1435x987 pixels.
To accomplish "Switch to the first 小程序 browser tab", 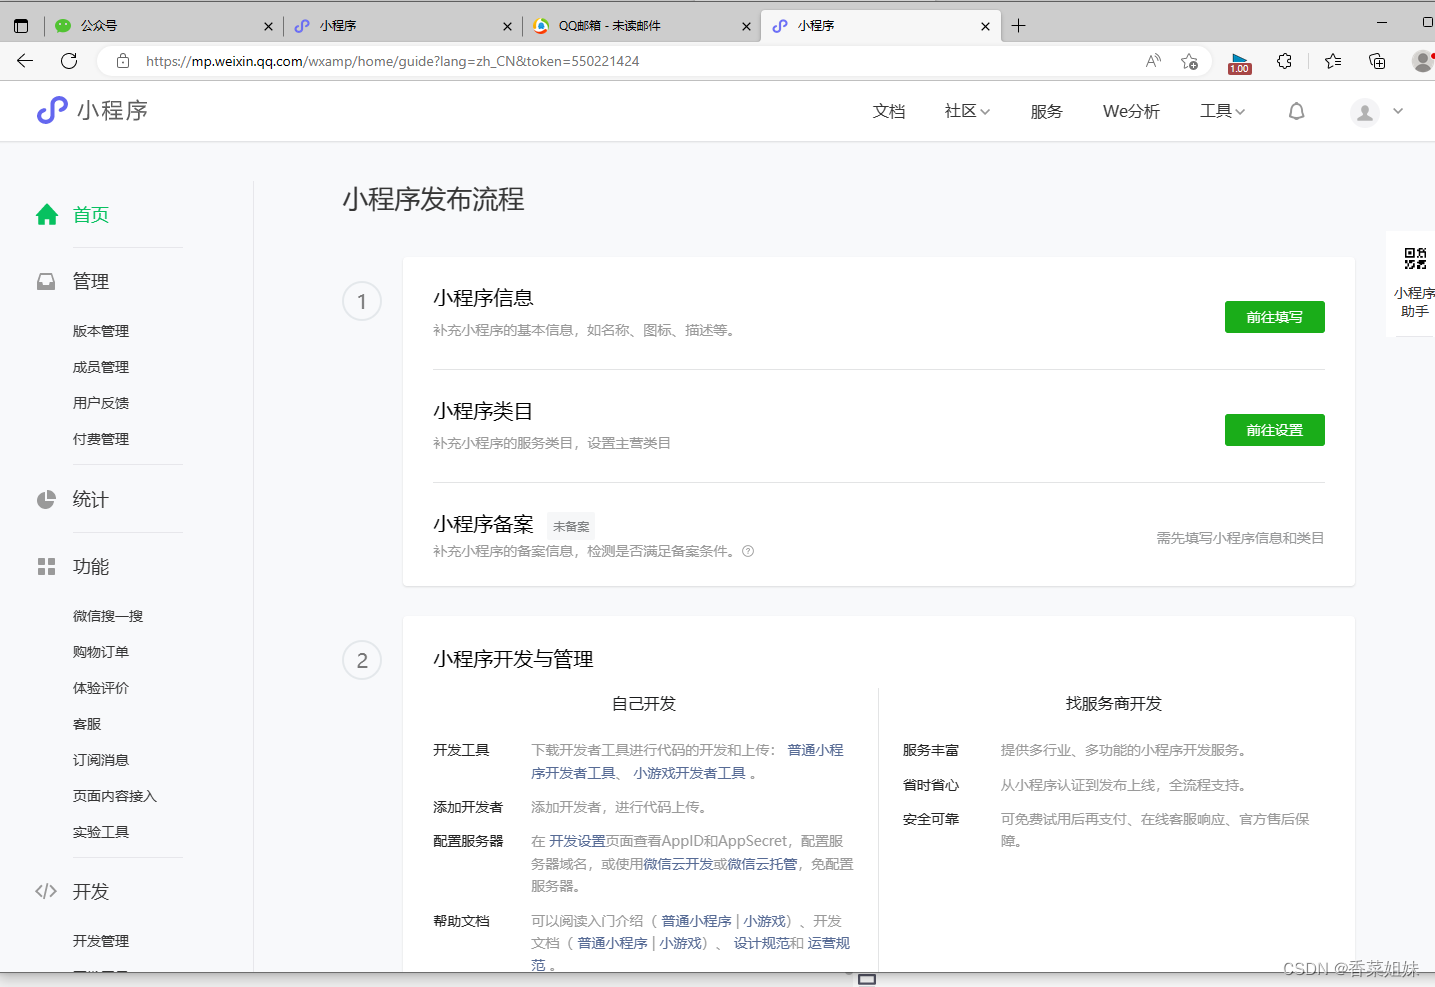I will (x=403, y=26).
